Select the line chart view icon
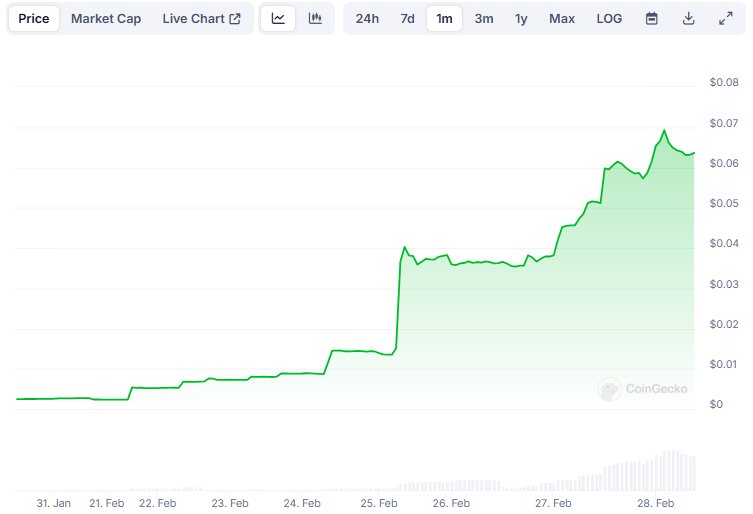This screenshot has width=753, height=514. point(278,19)
